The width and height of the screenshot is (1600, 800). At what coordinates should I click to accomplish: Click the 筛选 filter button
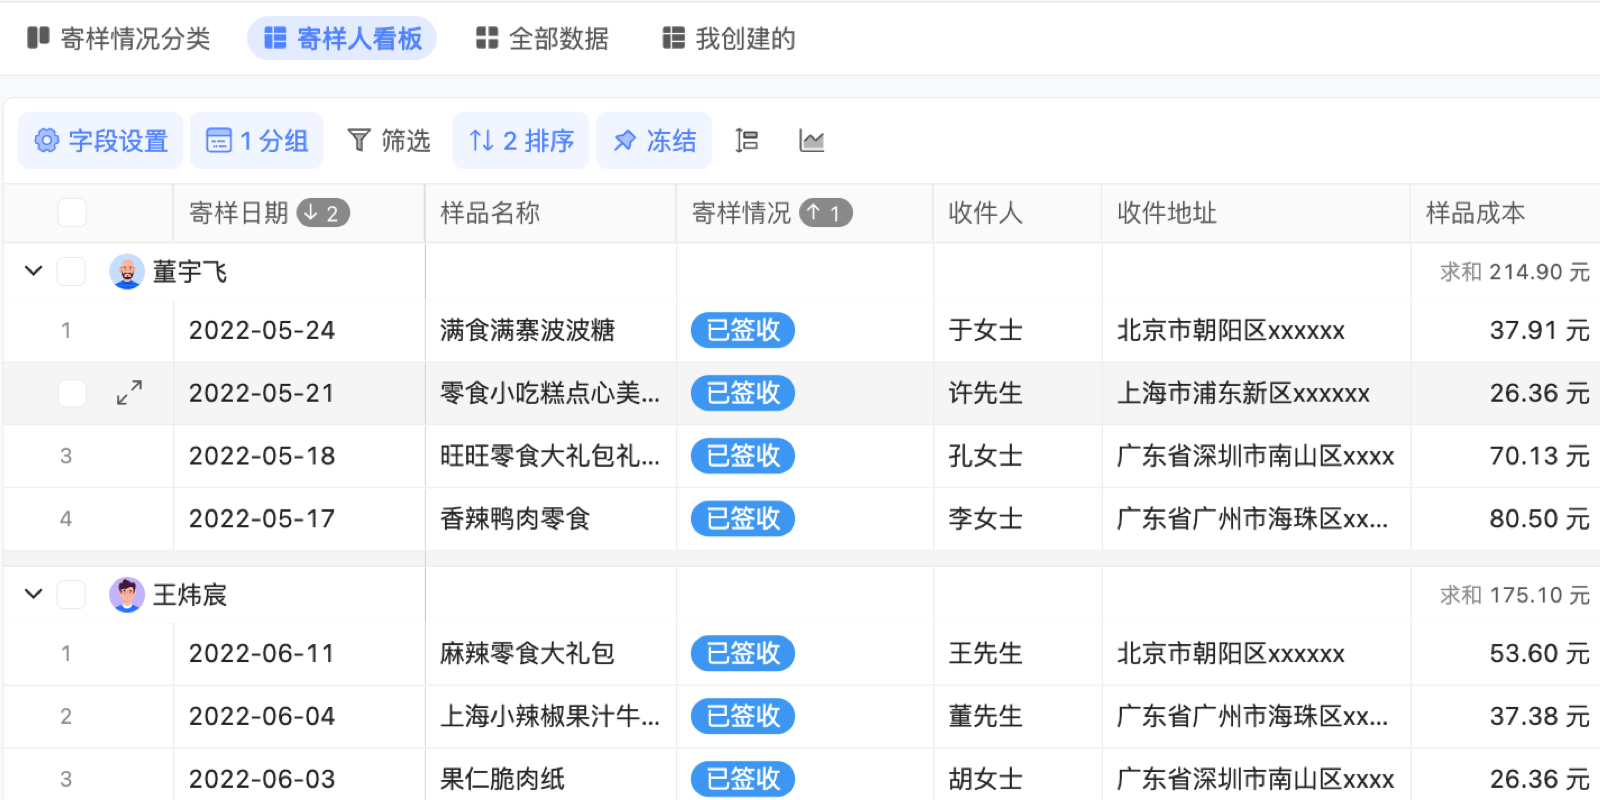pyautogui.click(x=388, y=141)
